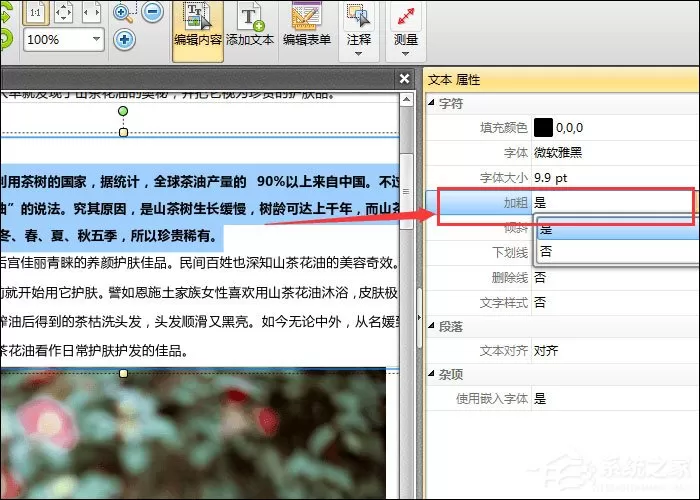Viewport: 700px width, 500px height.
Task: Click the 使用嵌入字体 value 是
Action: point(540,399)
